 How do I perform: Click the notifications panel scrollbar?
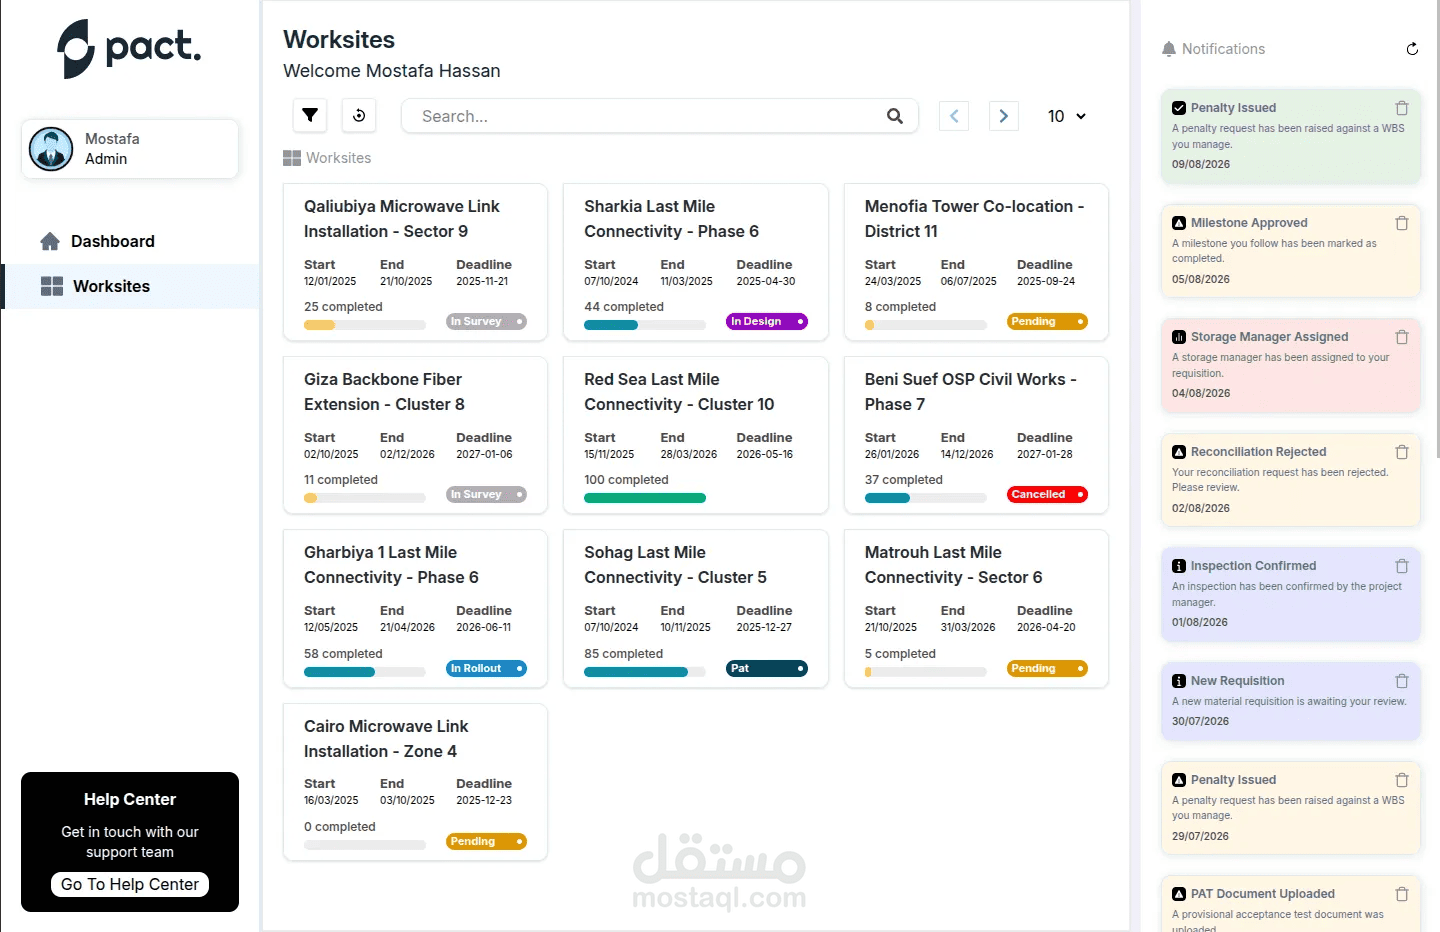coord(1436,230)
